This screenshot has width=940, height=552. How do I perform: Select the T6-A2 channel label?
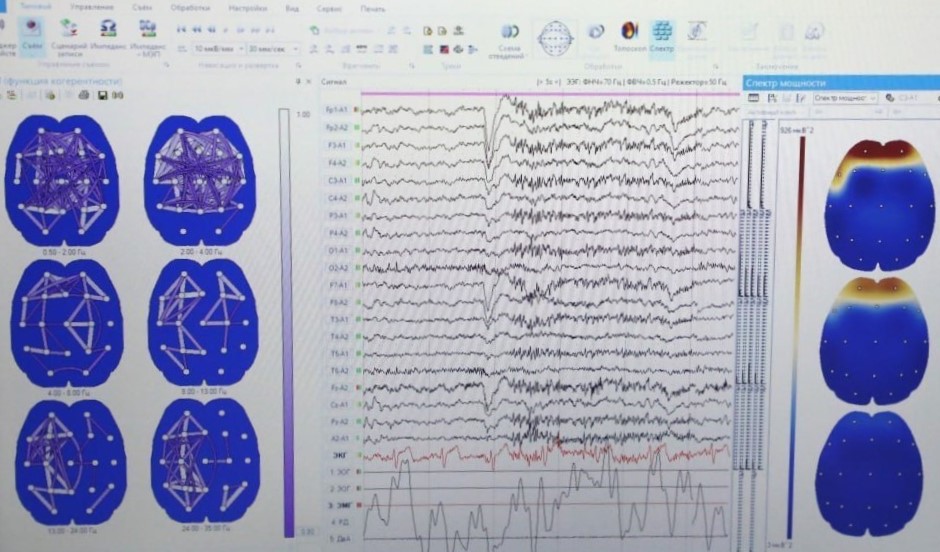pyautogui.click(x=339, y=371)
